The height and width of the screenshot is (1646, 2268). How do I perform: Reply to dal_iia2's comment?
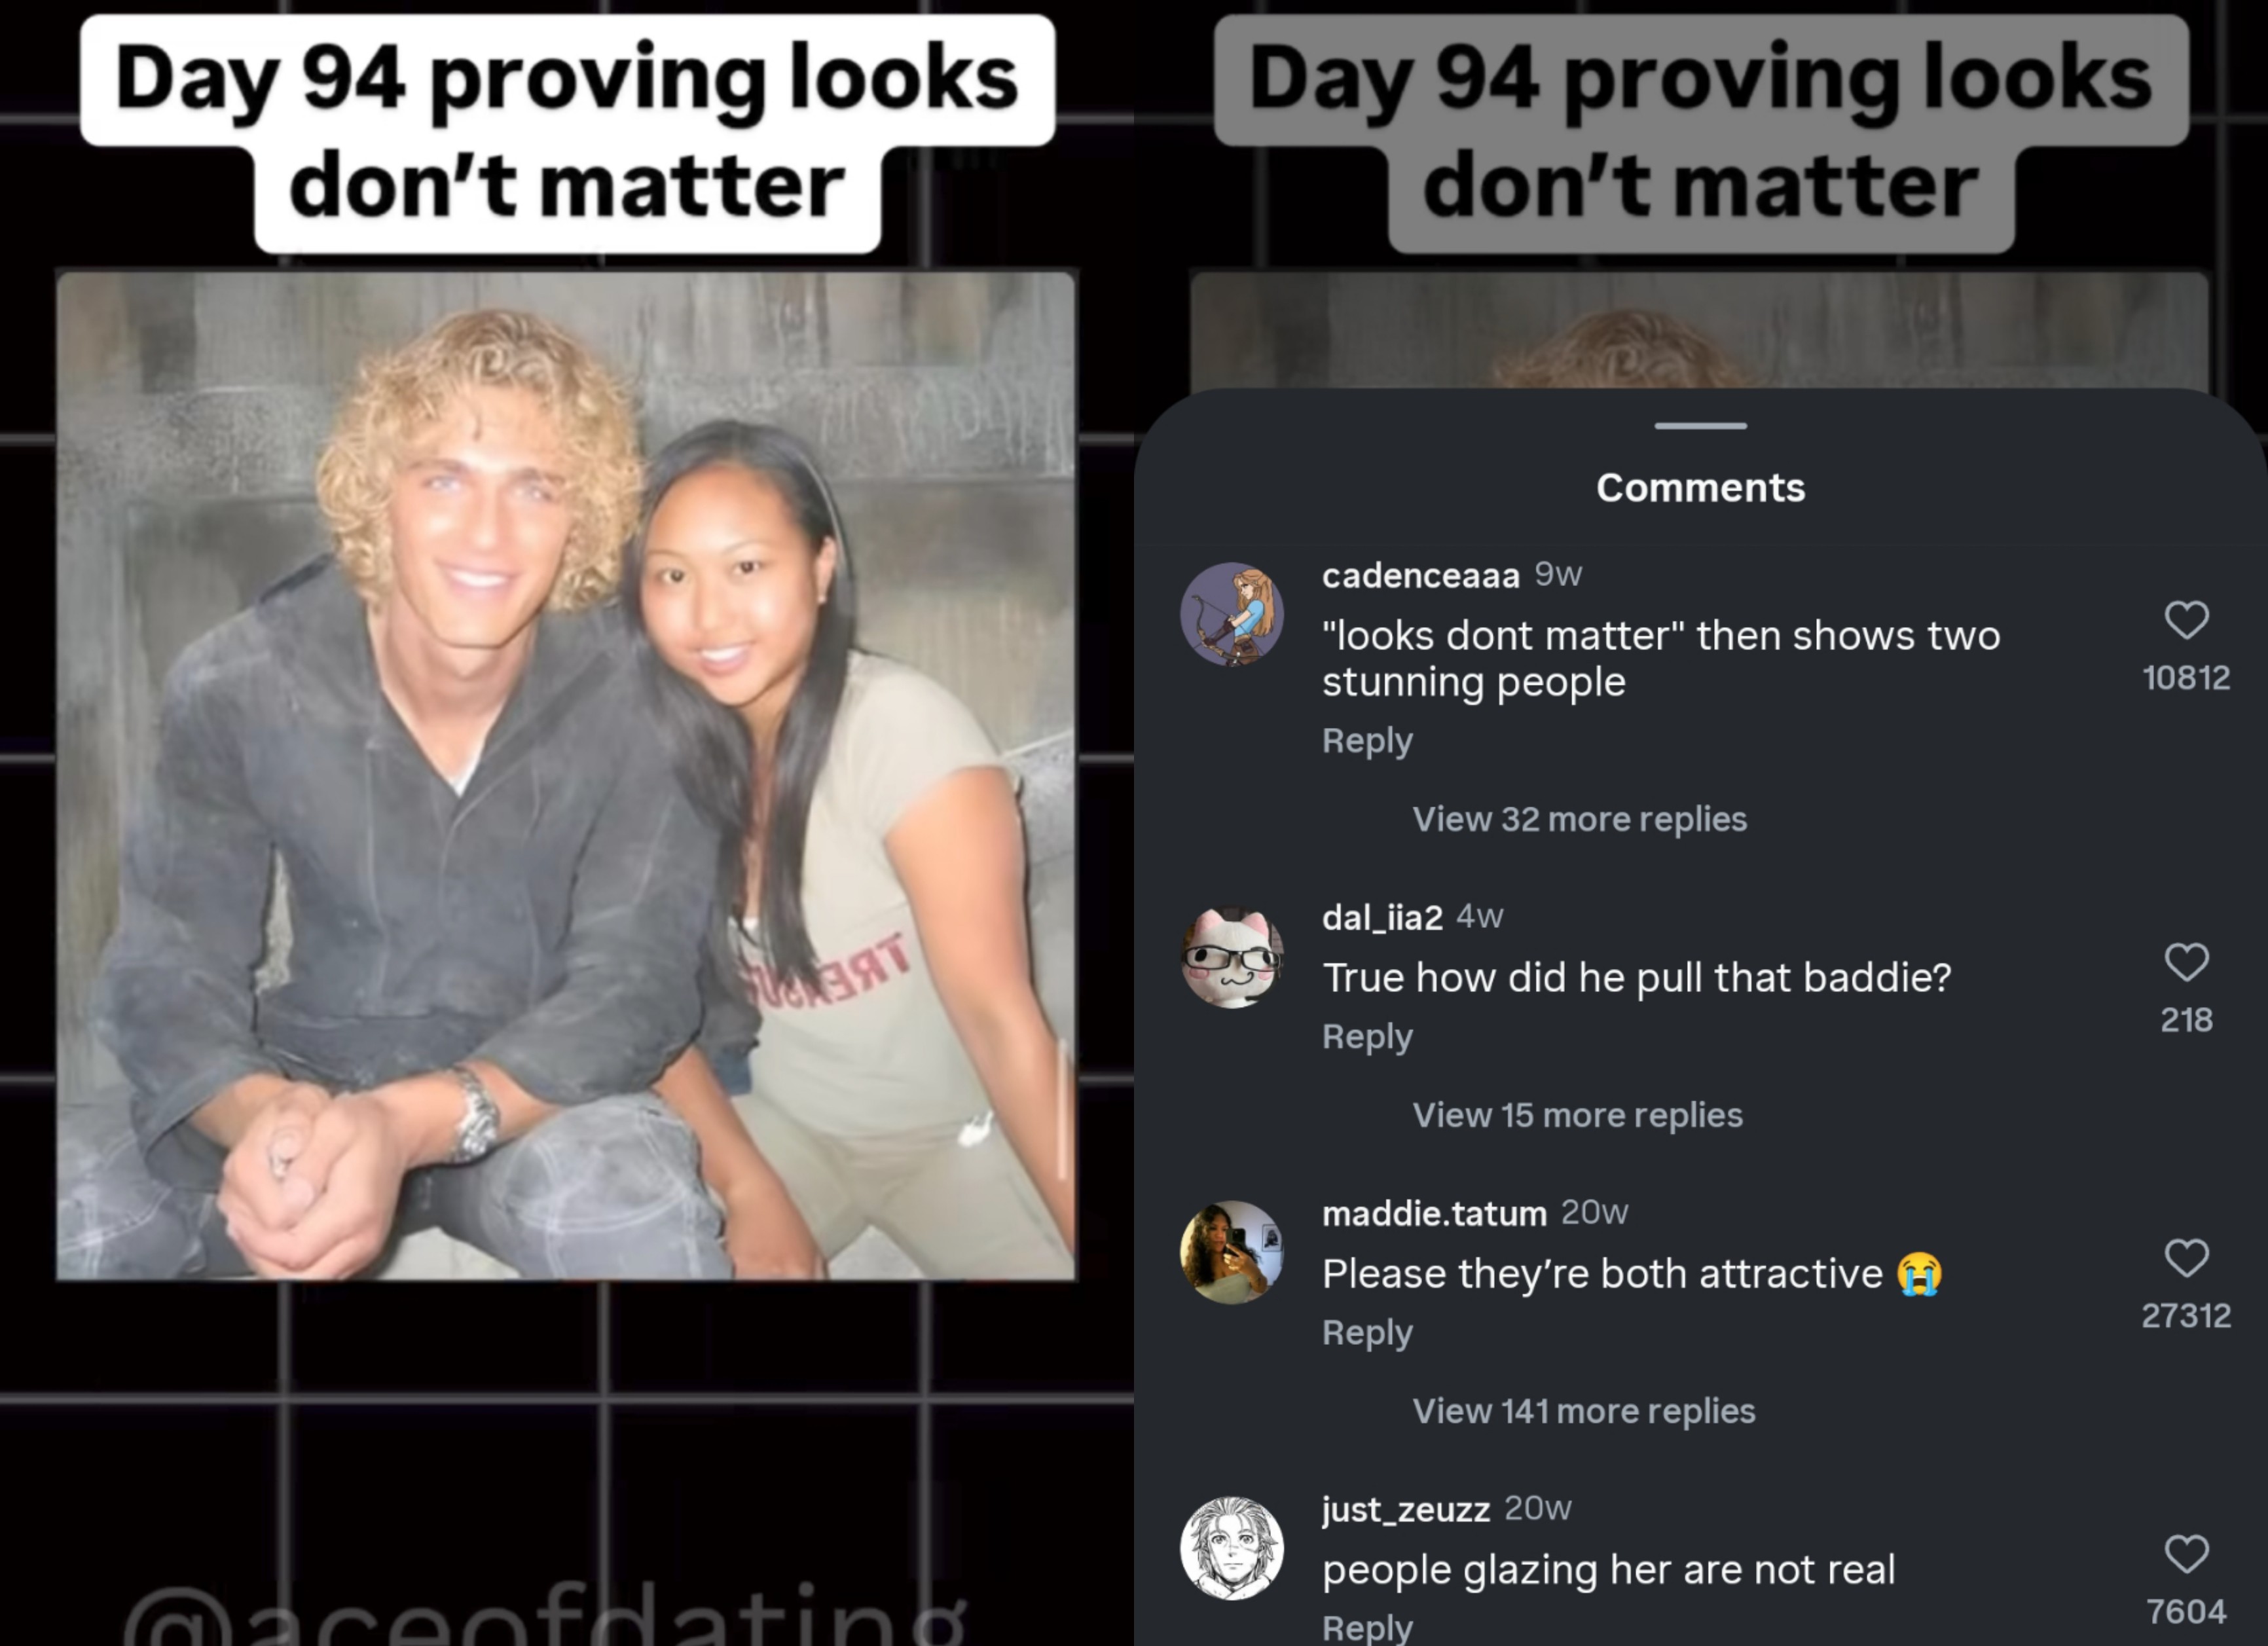pos(1367,1037)
